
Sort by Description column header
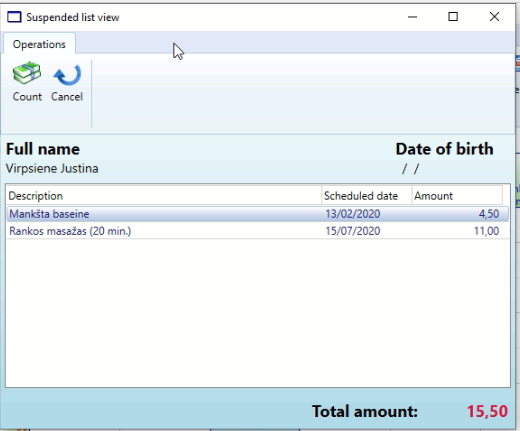(164, 196)
